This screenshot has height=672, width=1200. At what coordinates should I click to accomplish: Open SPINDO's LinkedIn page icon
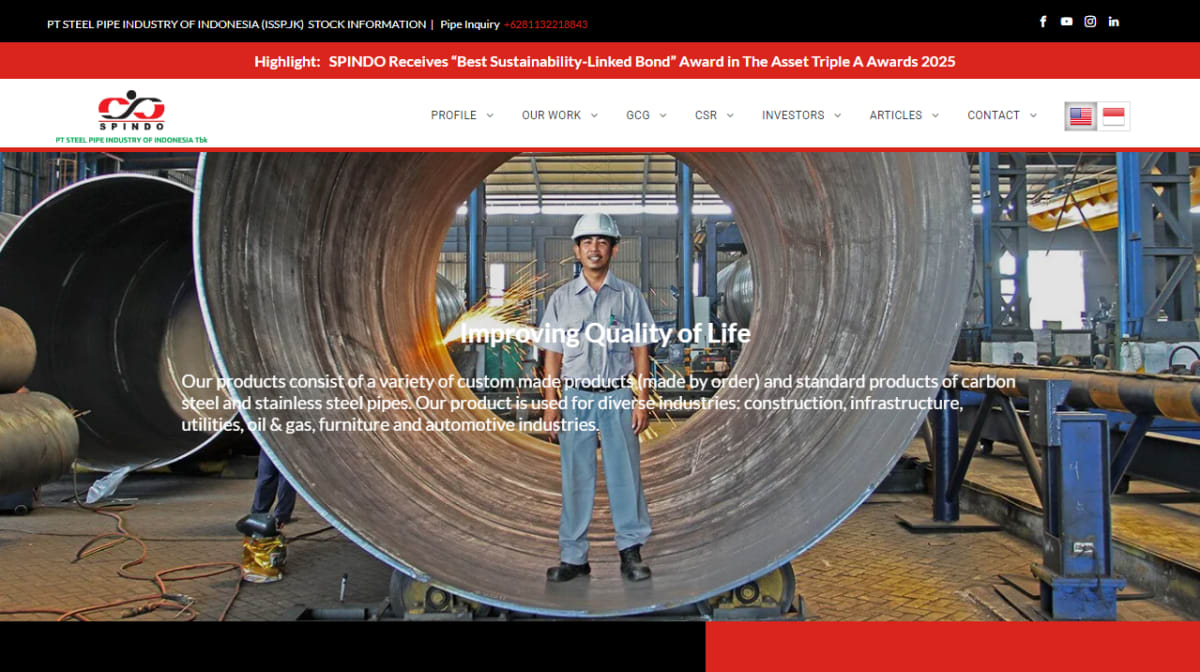click(x=1114, y=21)
